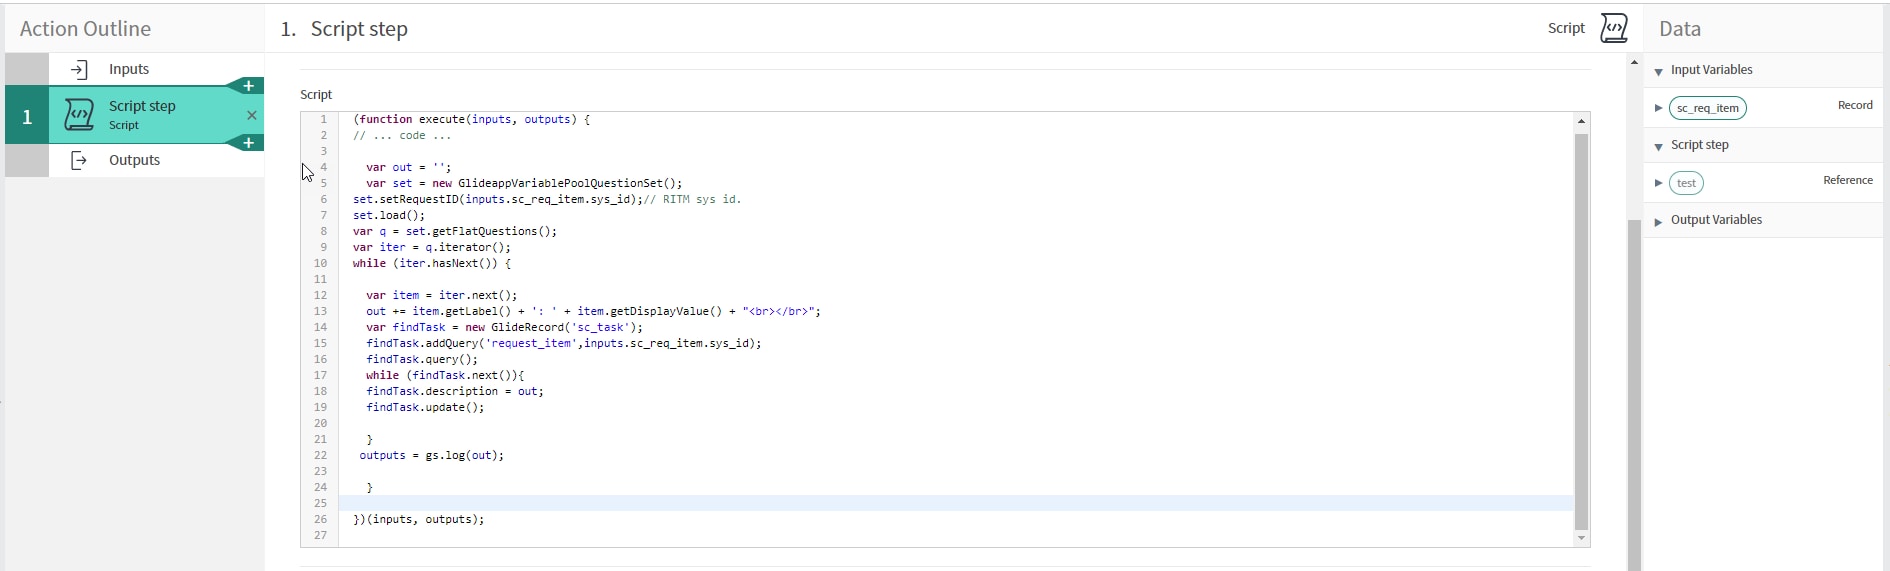This screenshot has height=571, width=1890.
Task: Click the main panel scroll up arrow
Action: (1634, 62)
